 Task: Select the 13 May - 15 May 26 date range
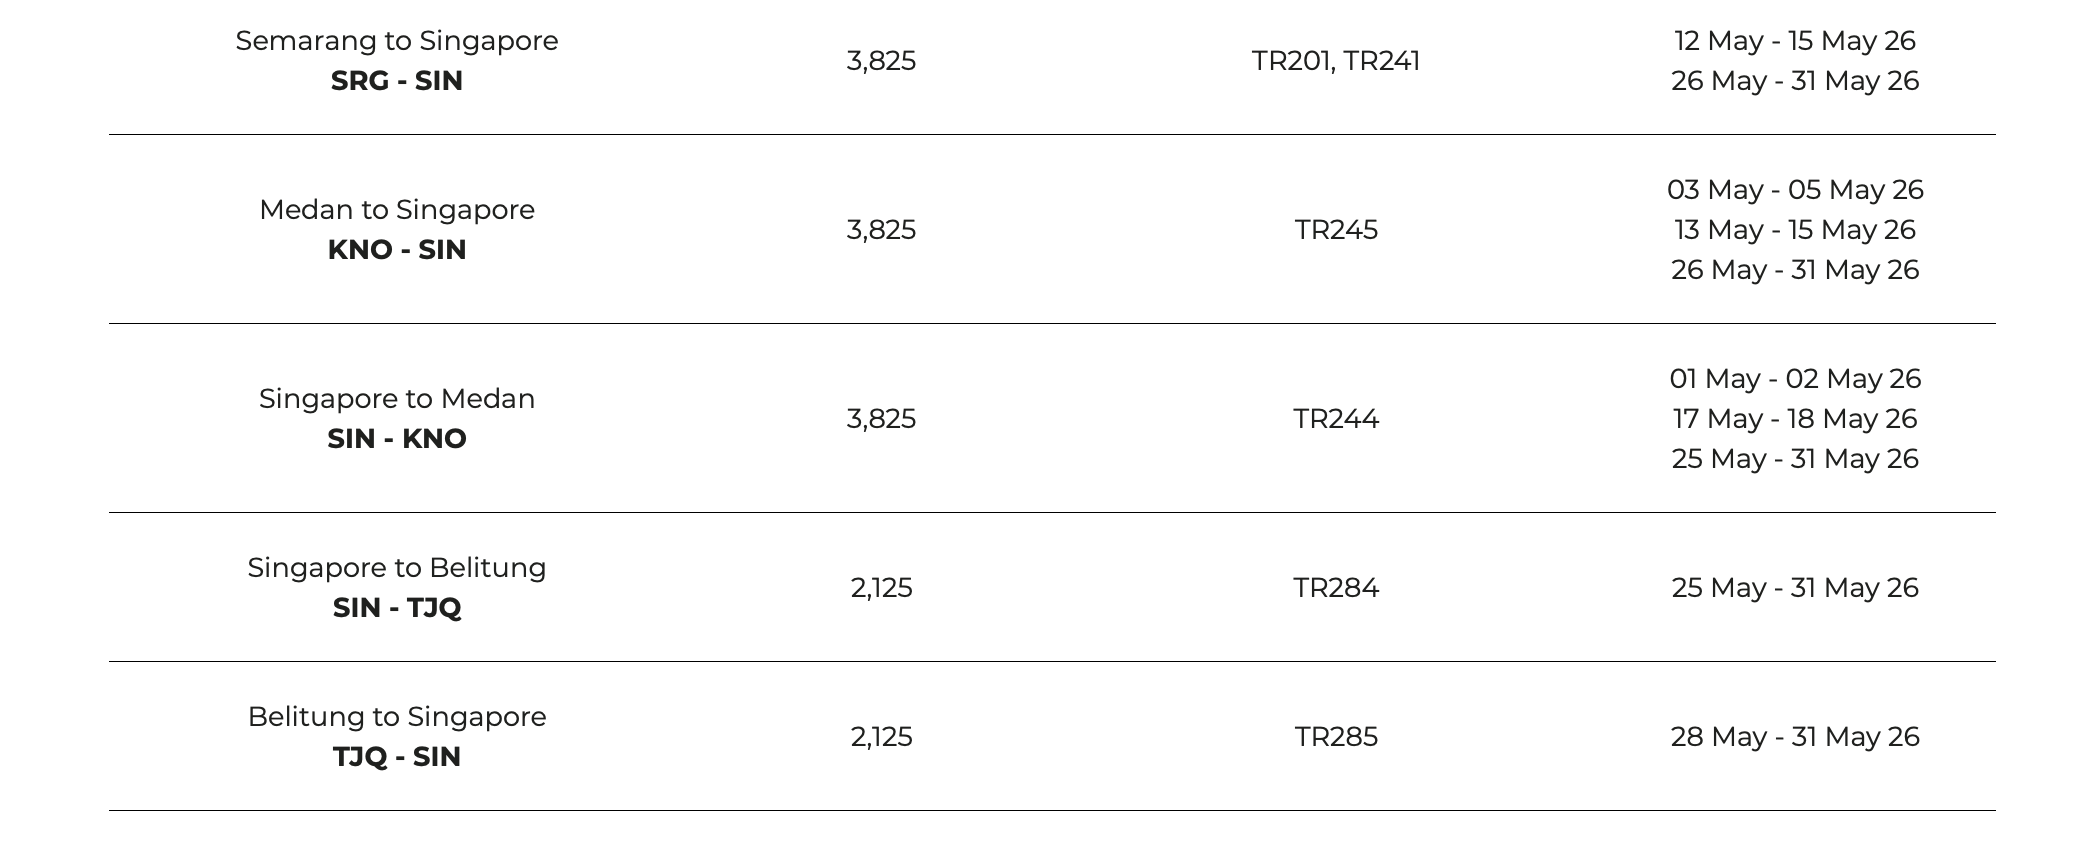[x=1795, y=230]
